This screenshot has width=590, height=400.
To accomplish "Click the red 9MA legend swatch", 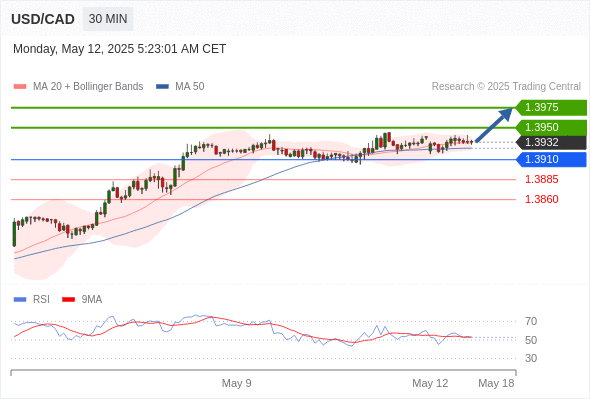I will 68,300.
